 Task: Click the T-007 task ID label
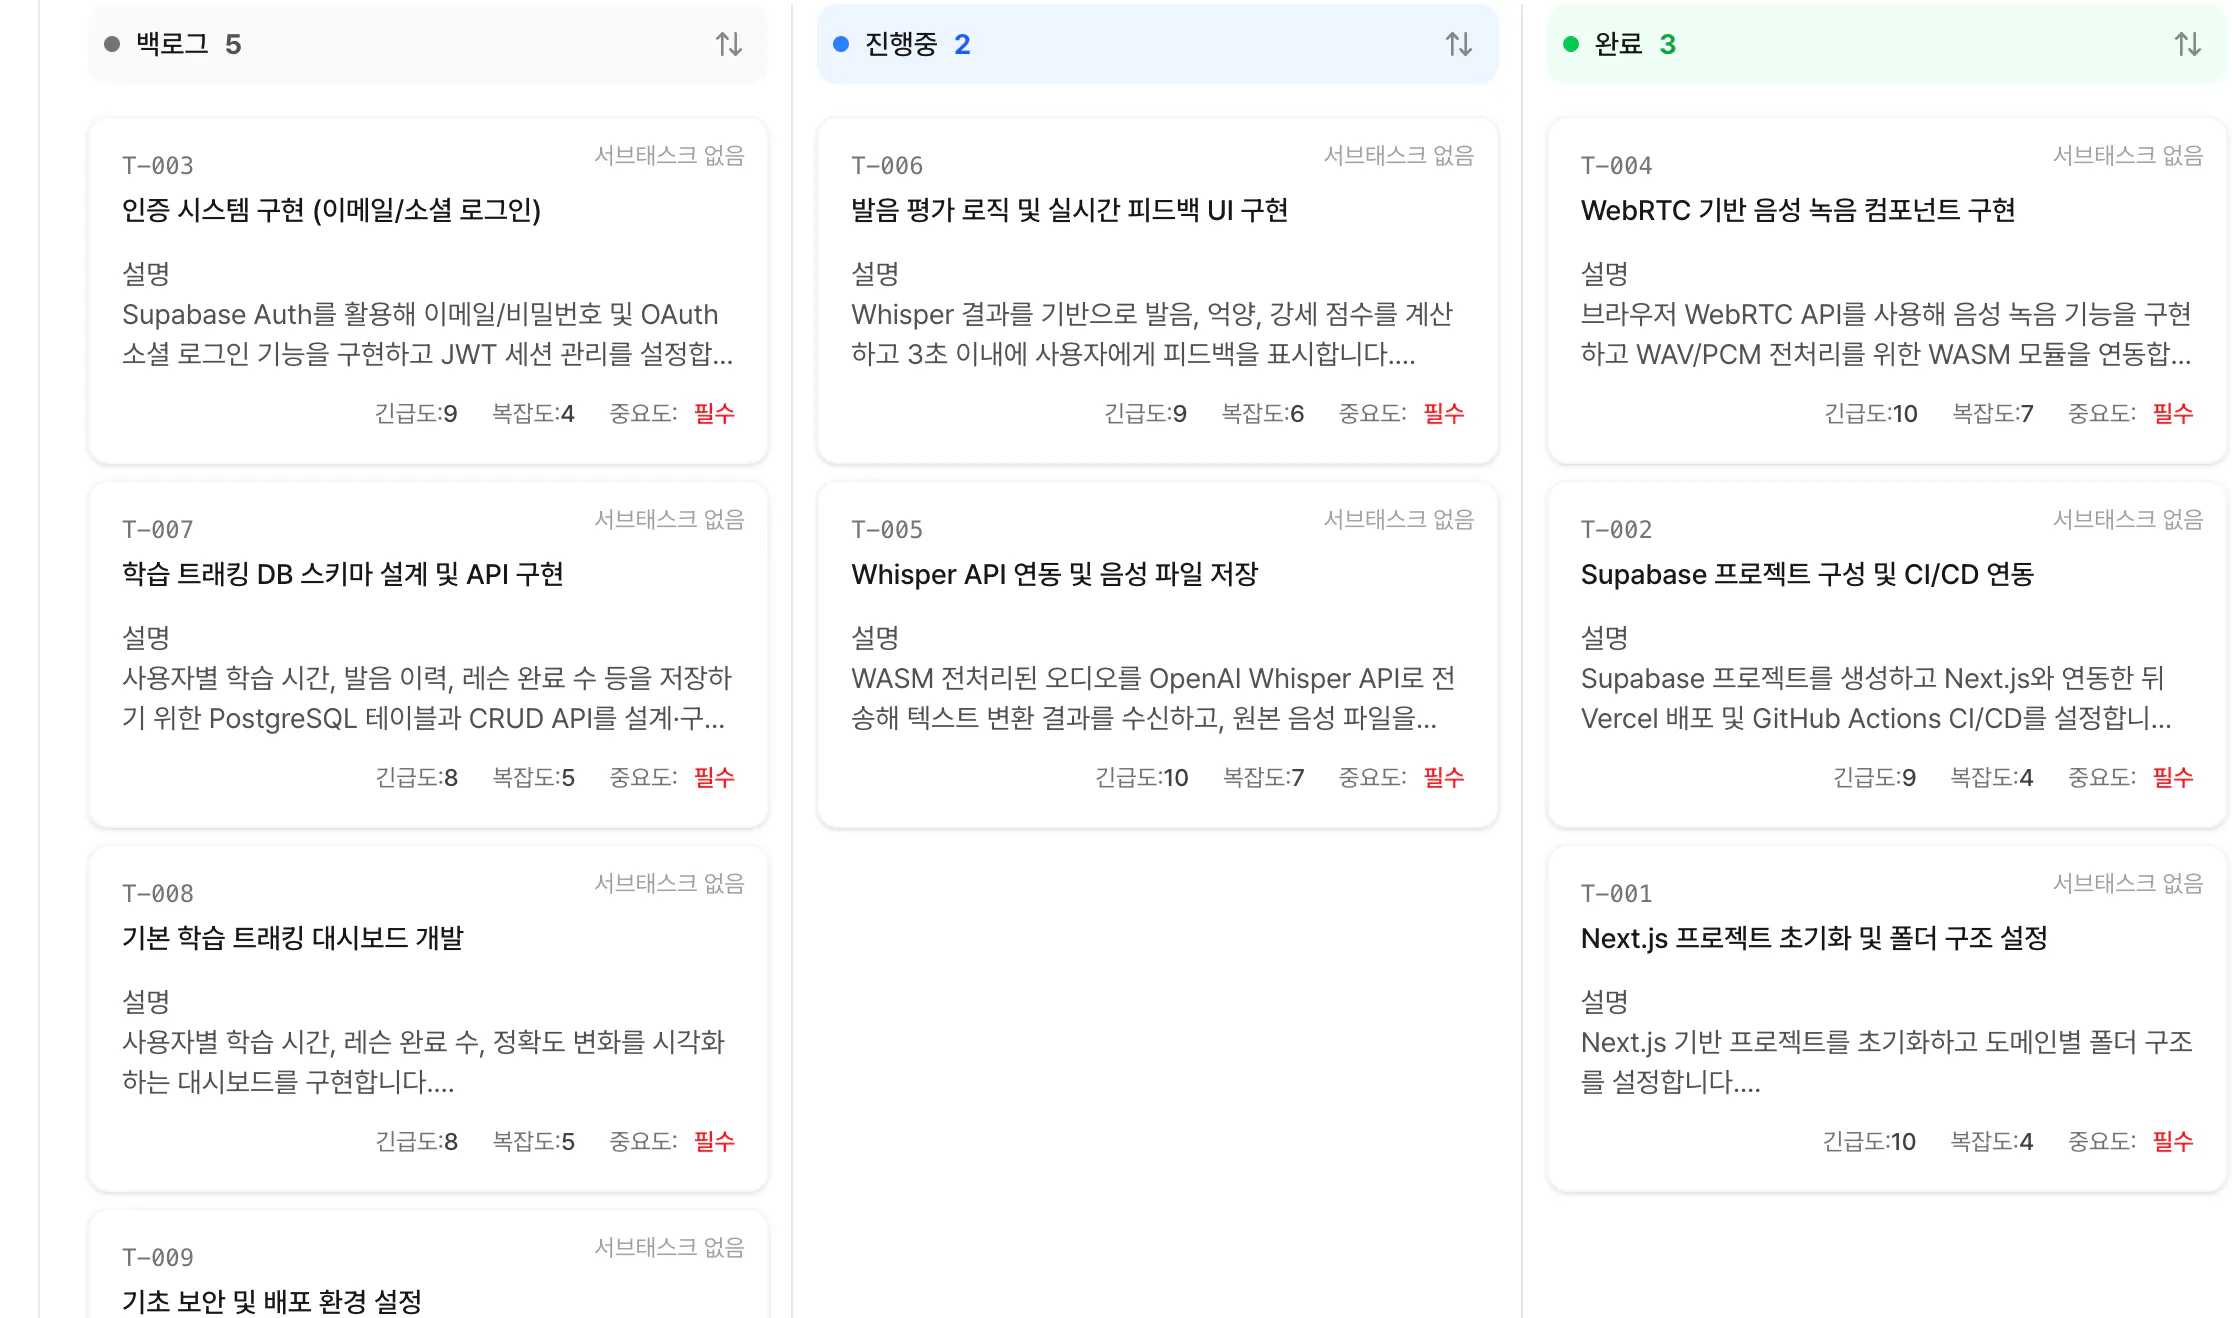tap(158, 530)
